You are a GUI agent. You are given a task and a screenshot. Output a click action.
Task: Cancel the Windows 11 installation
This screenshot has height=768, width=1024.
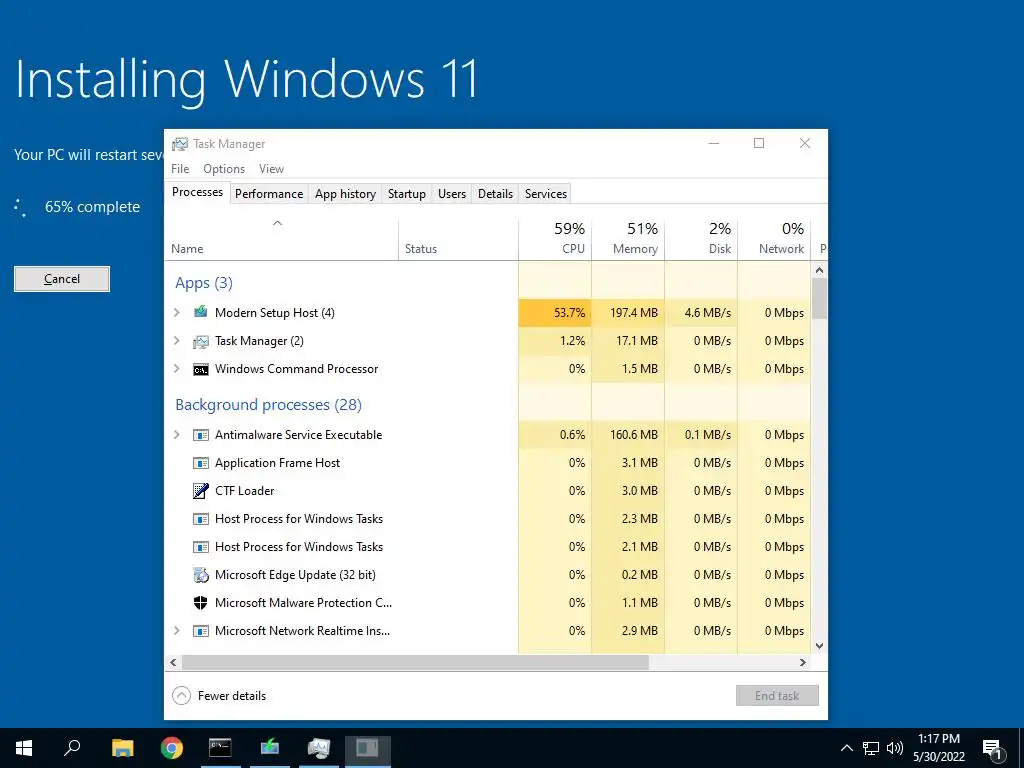62,279
